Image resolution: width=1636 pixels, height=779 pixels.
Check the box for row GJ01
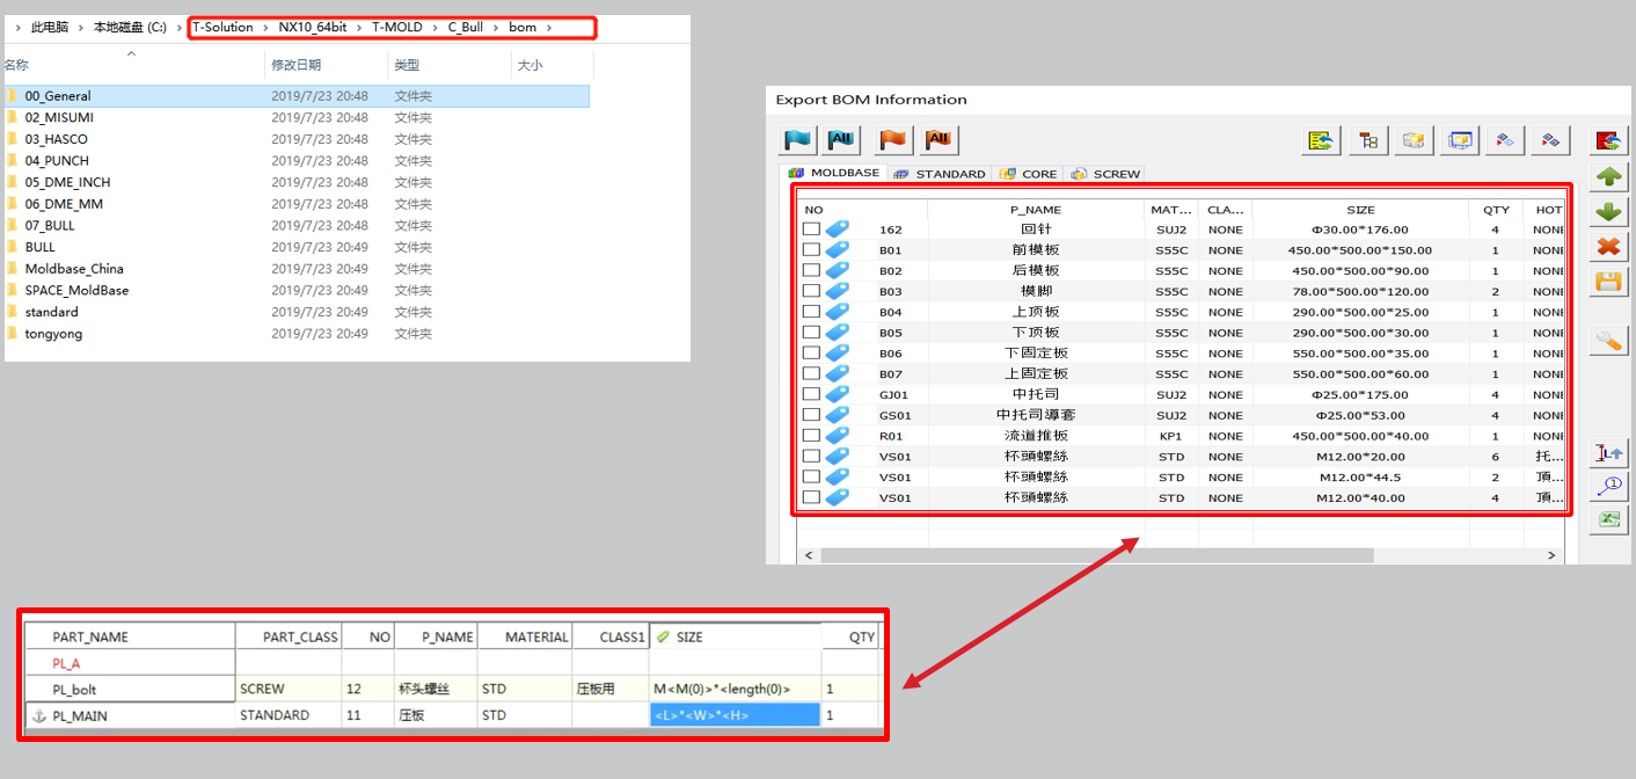[811, 394]
